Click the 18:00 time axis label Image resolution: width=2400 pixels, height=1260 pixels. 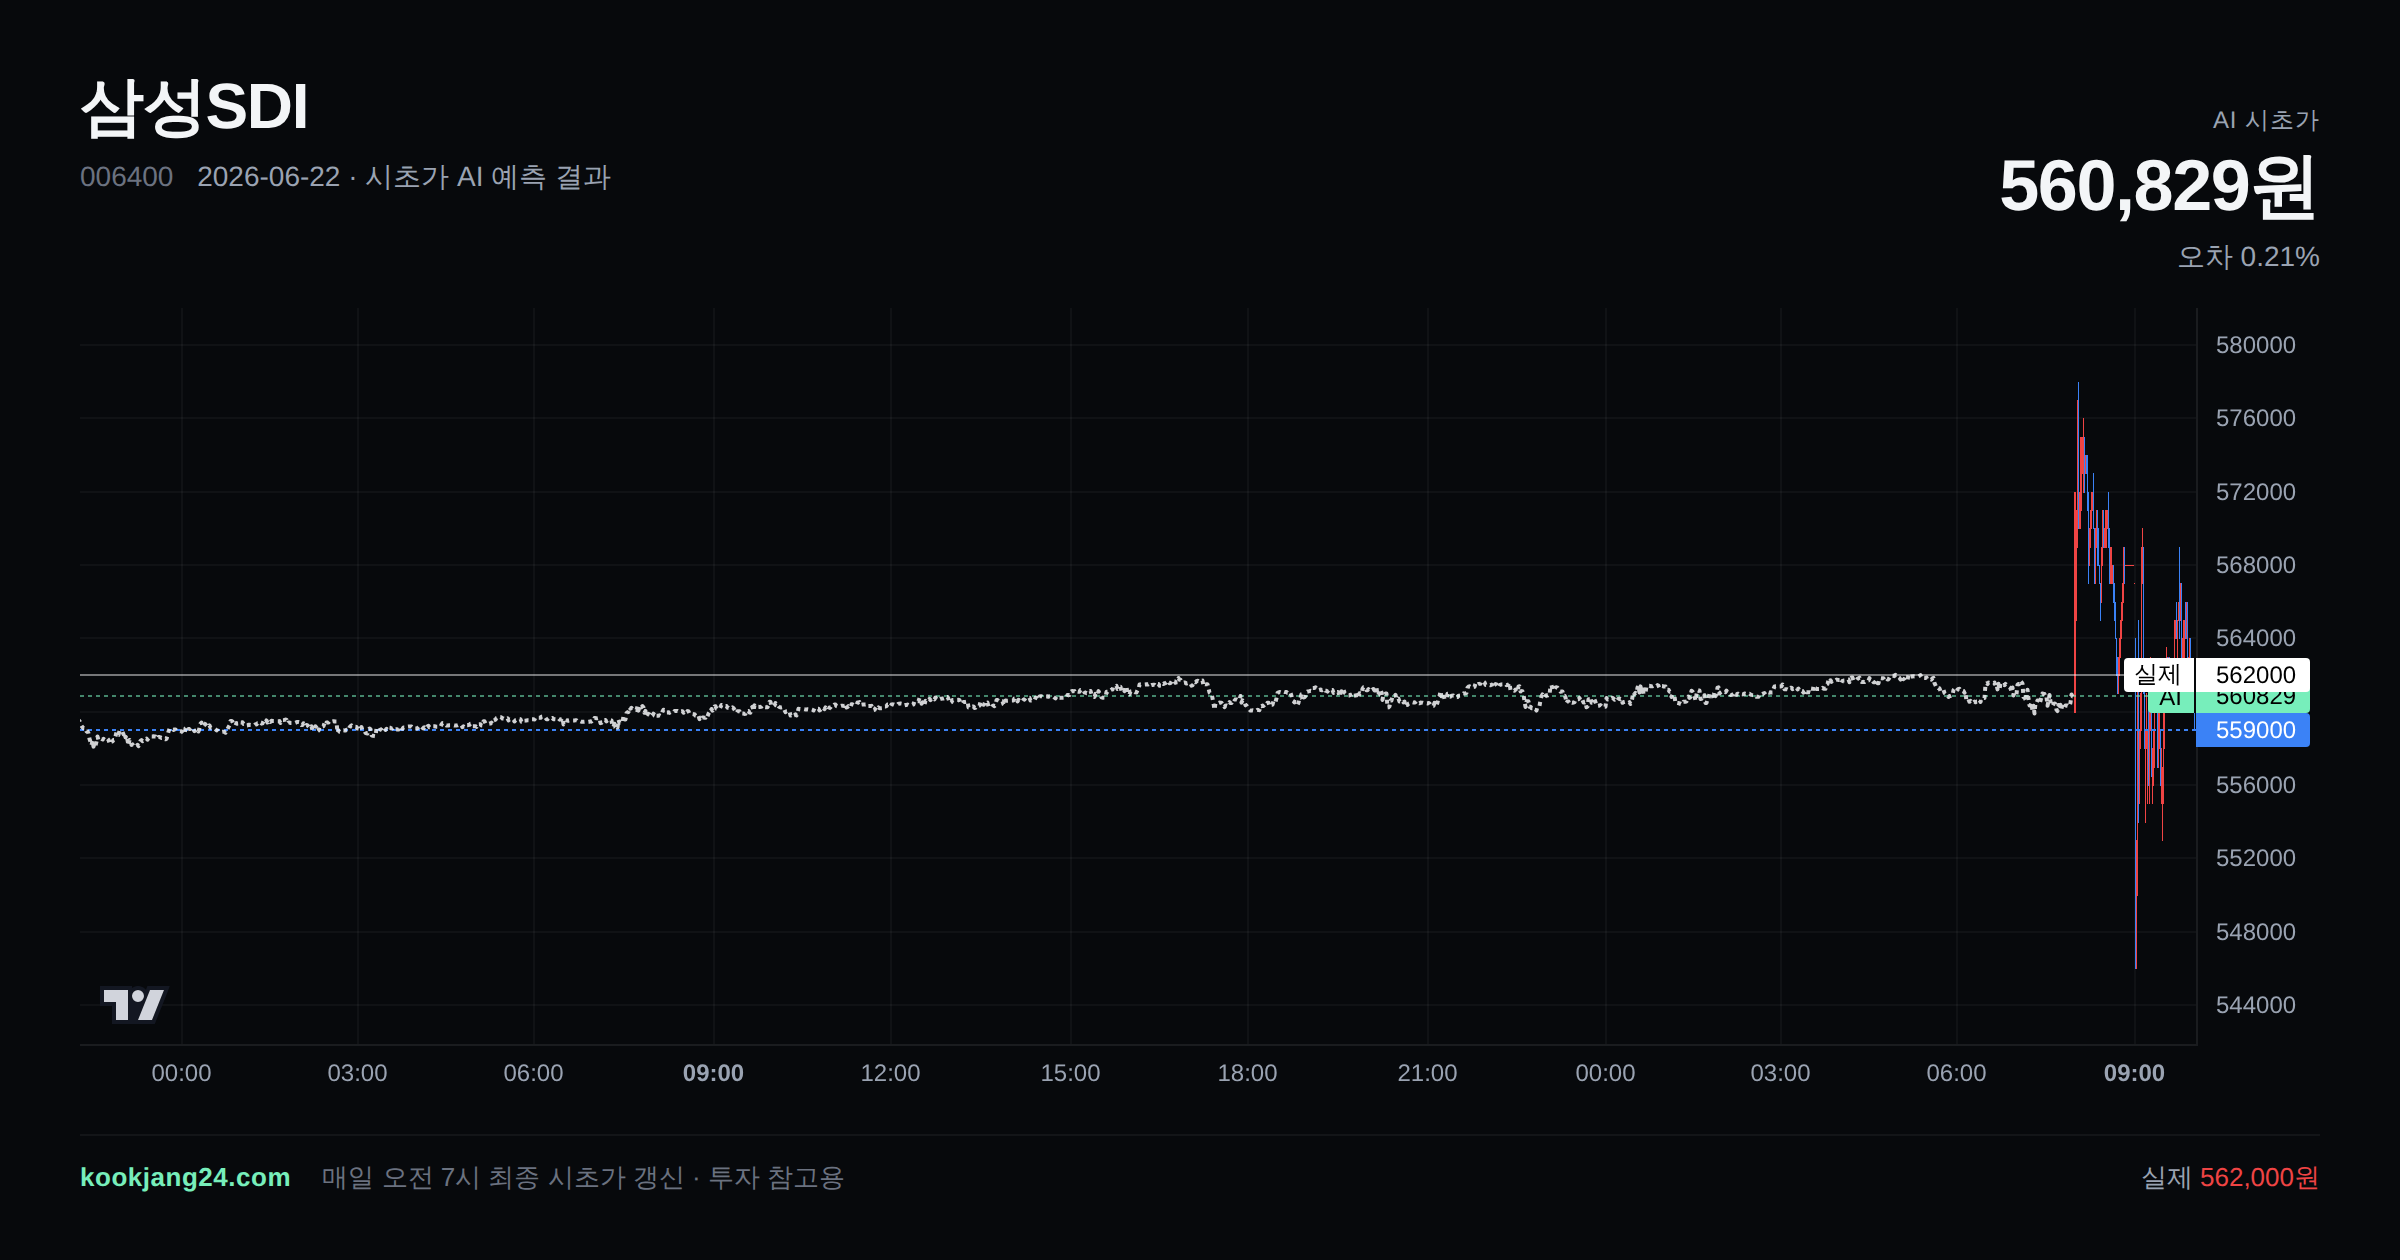1247,1073
